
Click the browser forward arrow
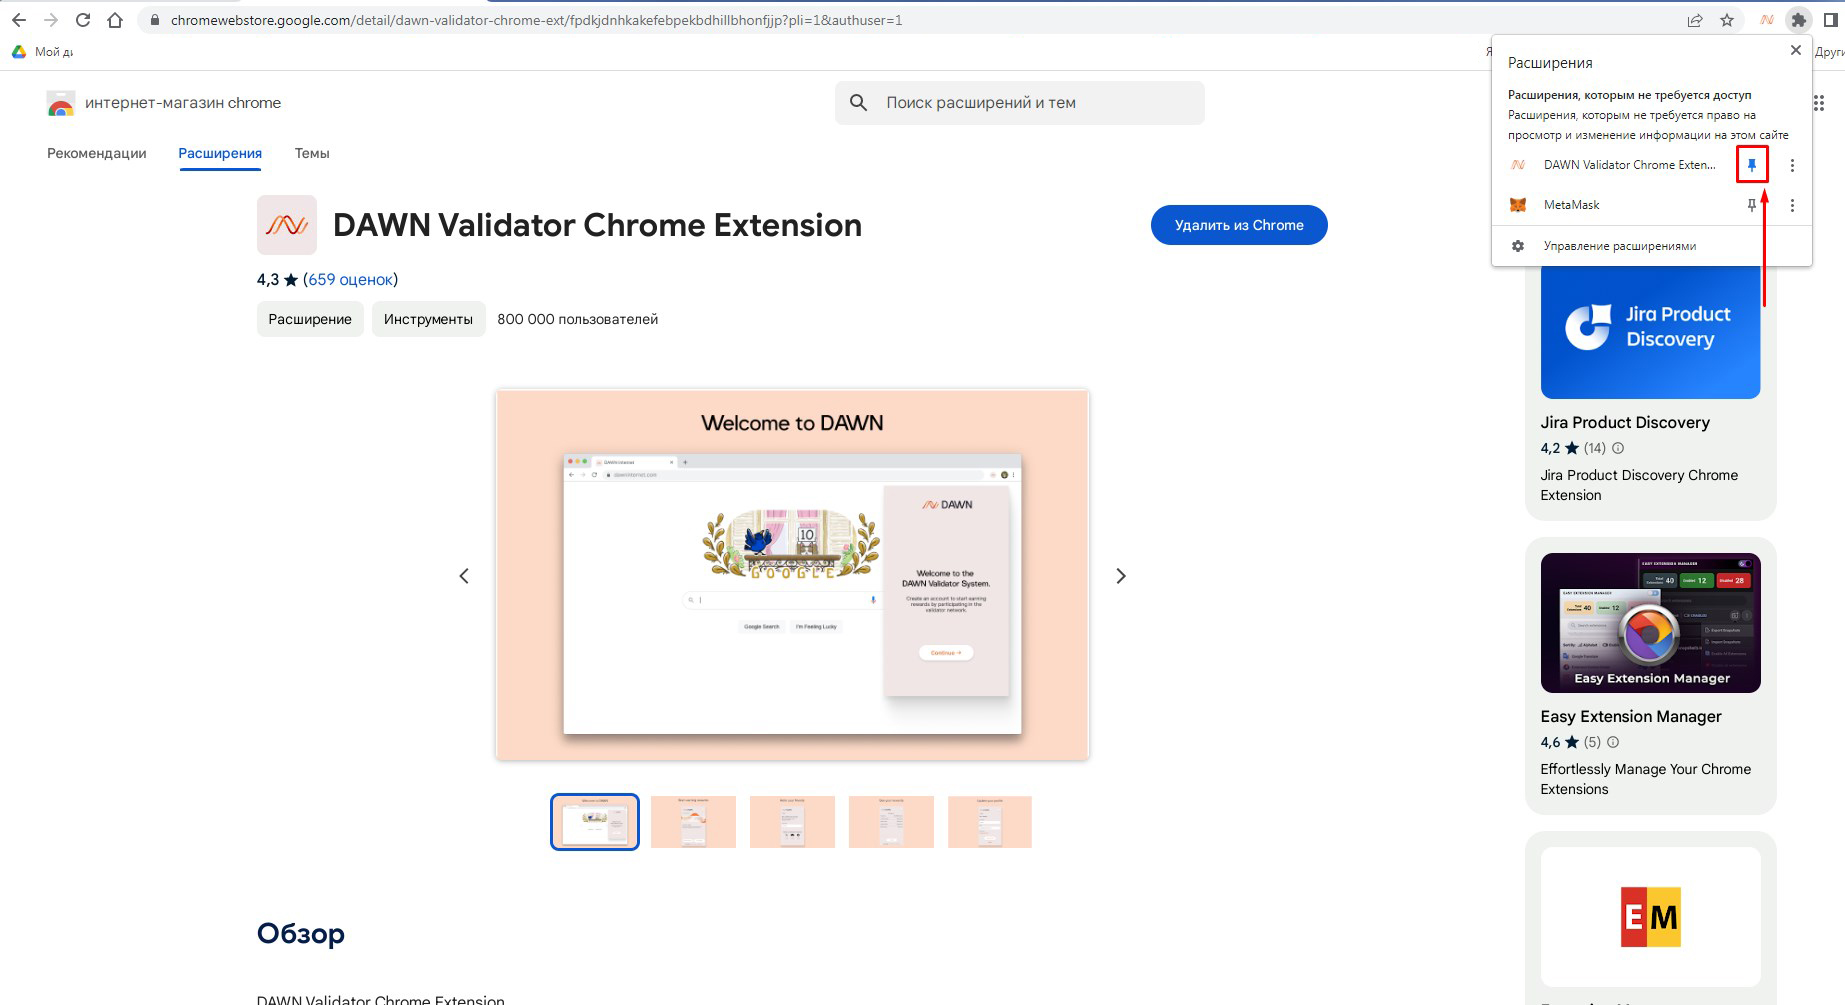(51, 20)
